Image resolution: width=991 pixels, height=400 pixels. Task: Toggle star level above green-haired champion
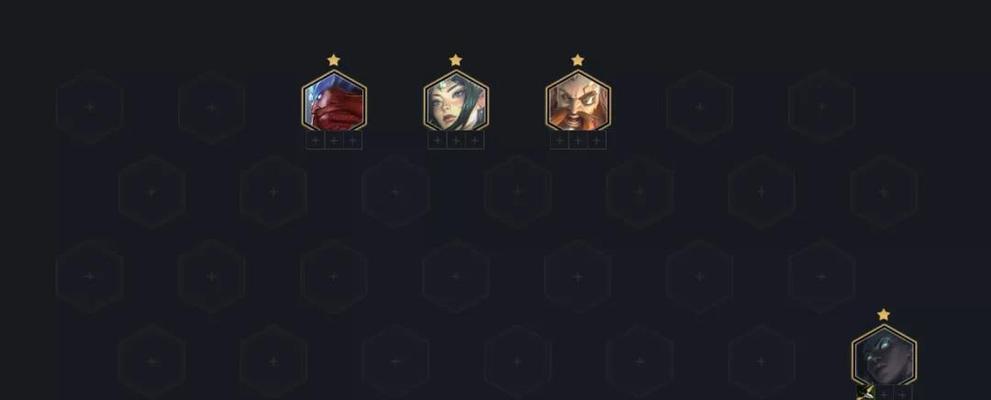pos(456,60)
